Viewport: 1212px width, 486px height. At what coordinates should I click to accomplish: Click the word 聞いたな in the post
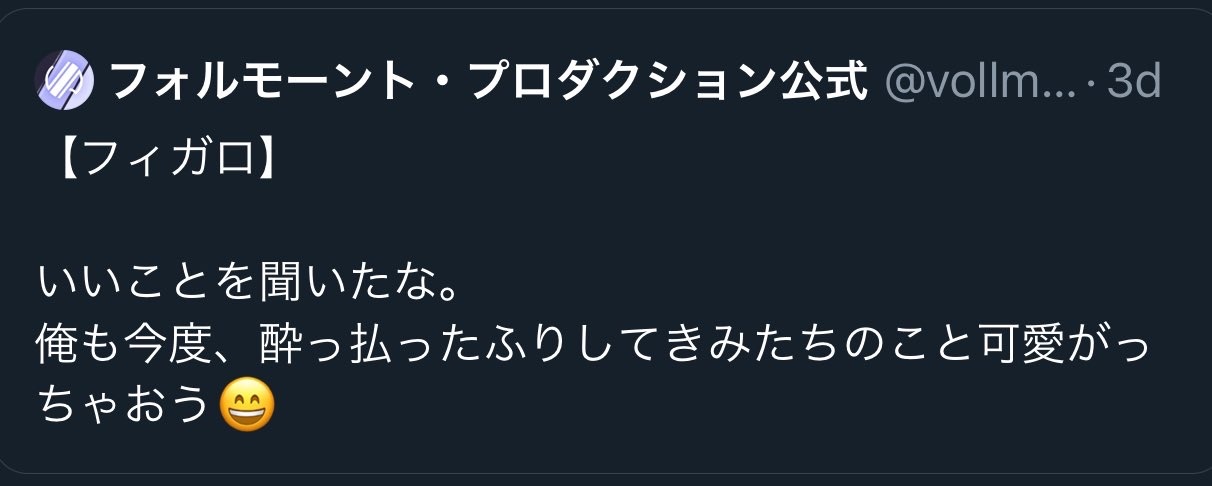[x=344, y=285]
